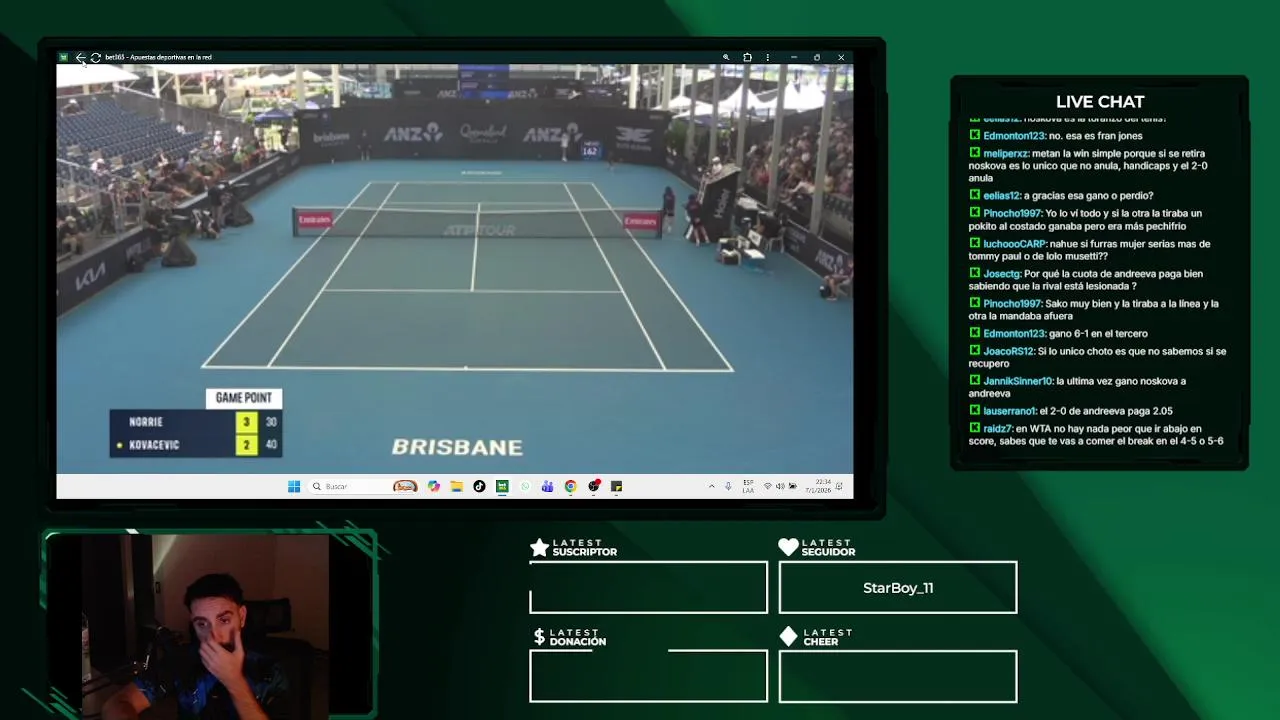
Task: Click raidz7's chat message about WTA
Action: coord(1096,435)
